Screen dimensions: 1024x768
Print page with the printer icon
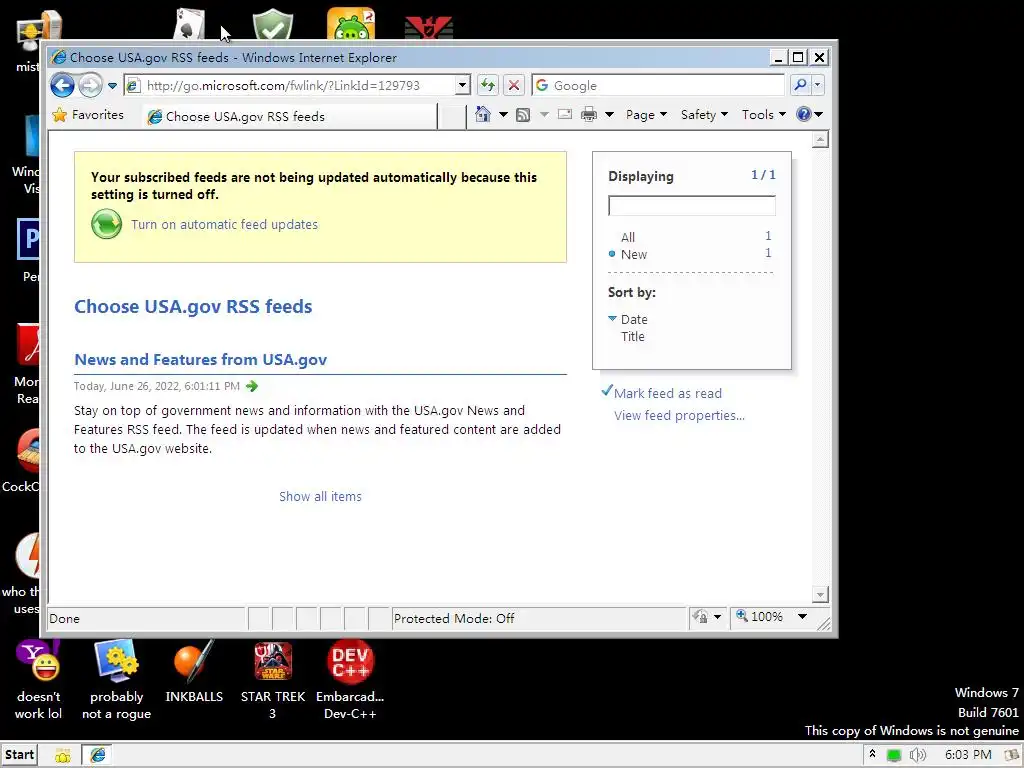pyautogui.click(x=589, y=115)
